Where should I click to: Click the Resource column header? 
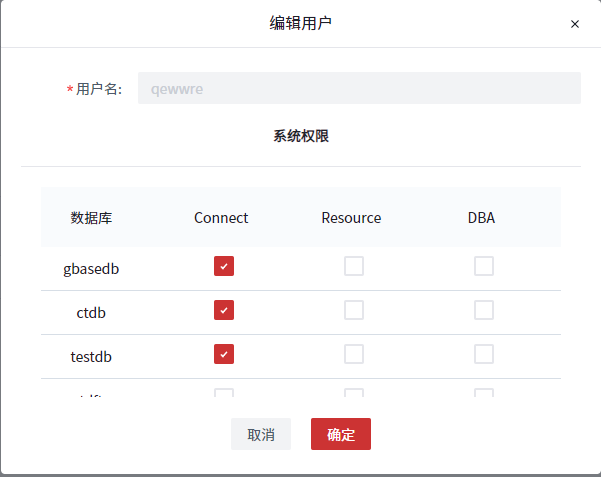click(x=351, y=218)
